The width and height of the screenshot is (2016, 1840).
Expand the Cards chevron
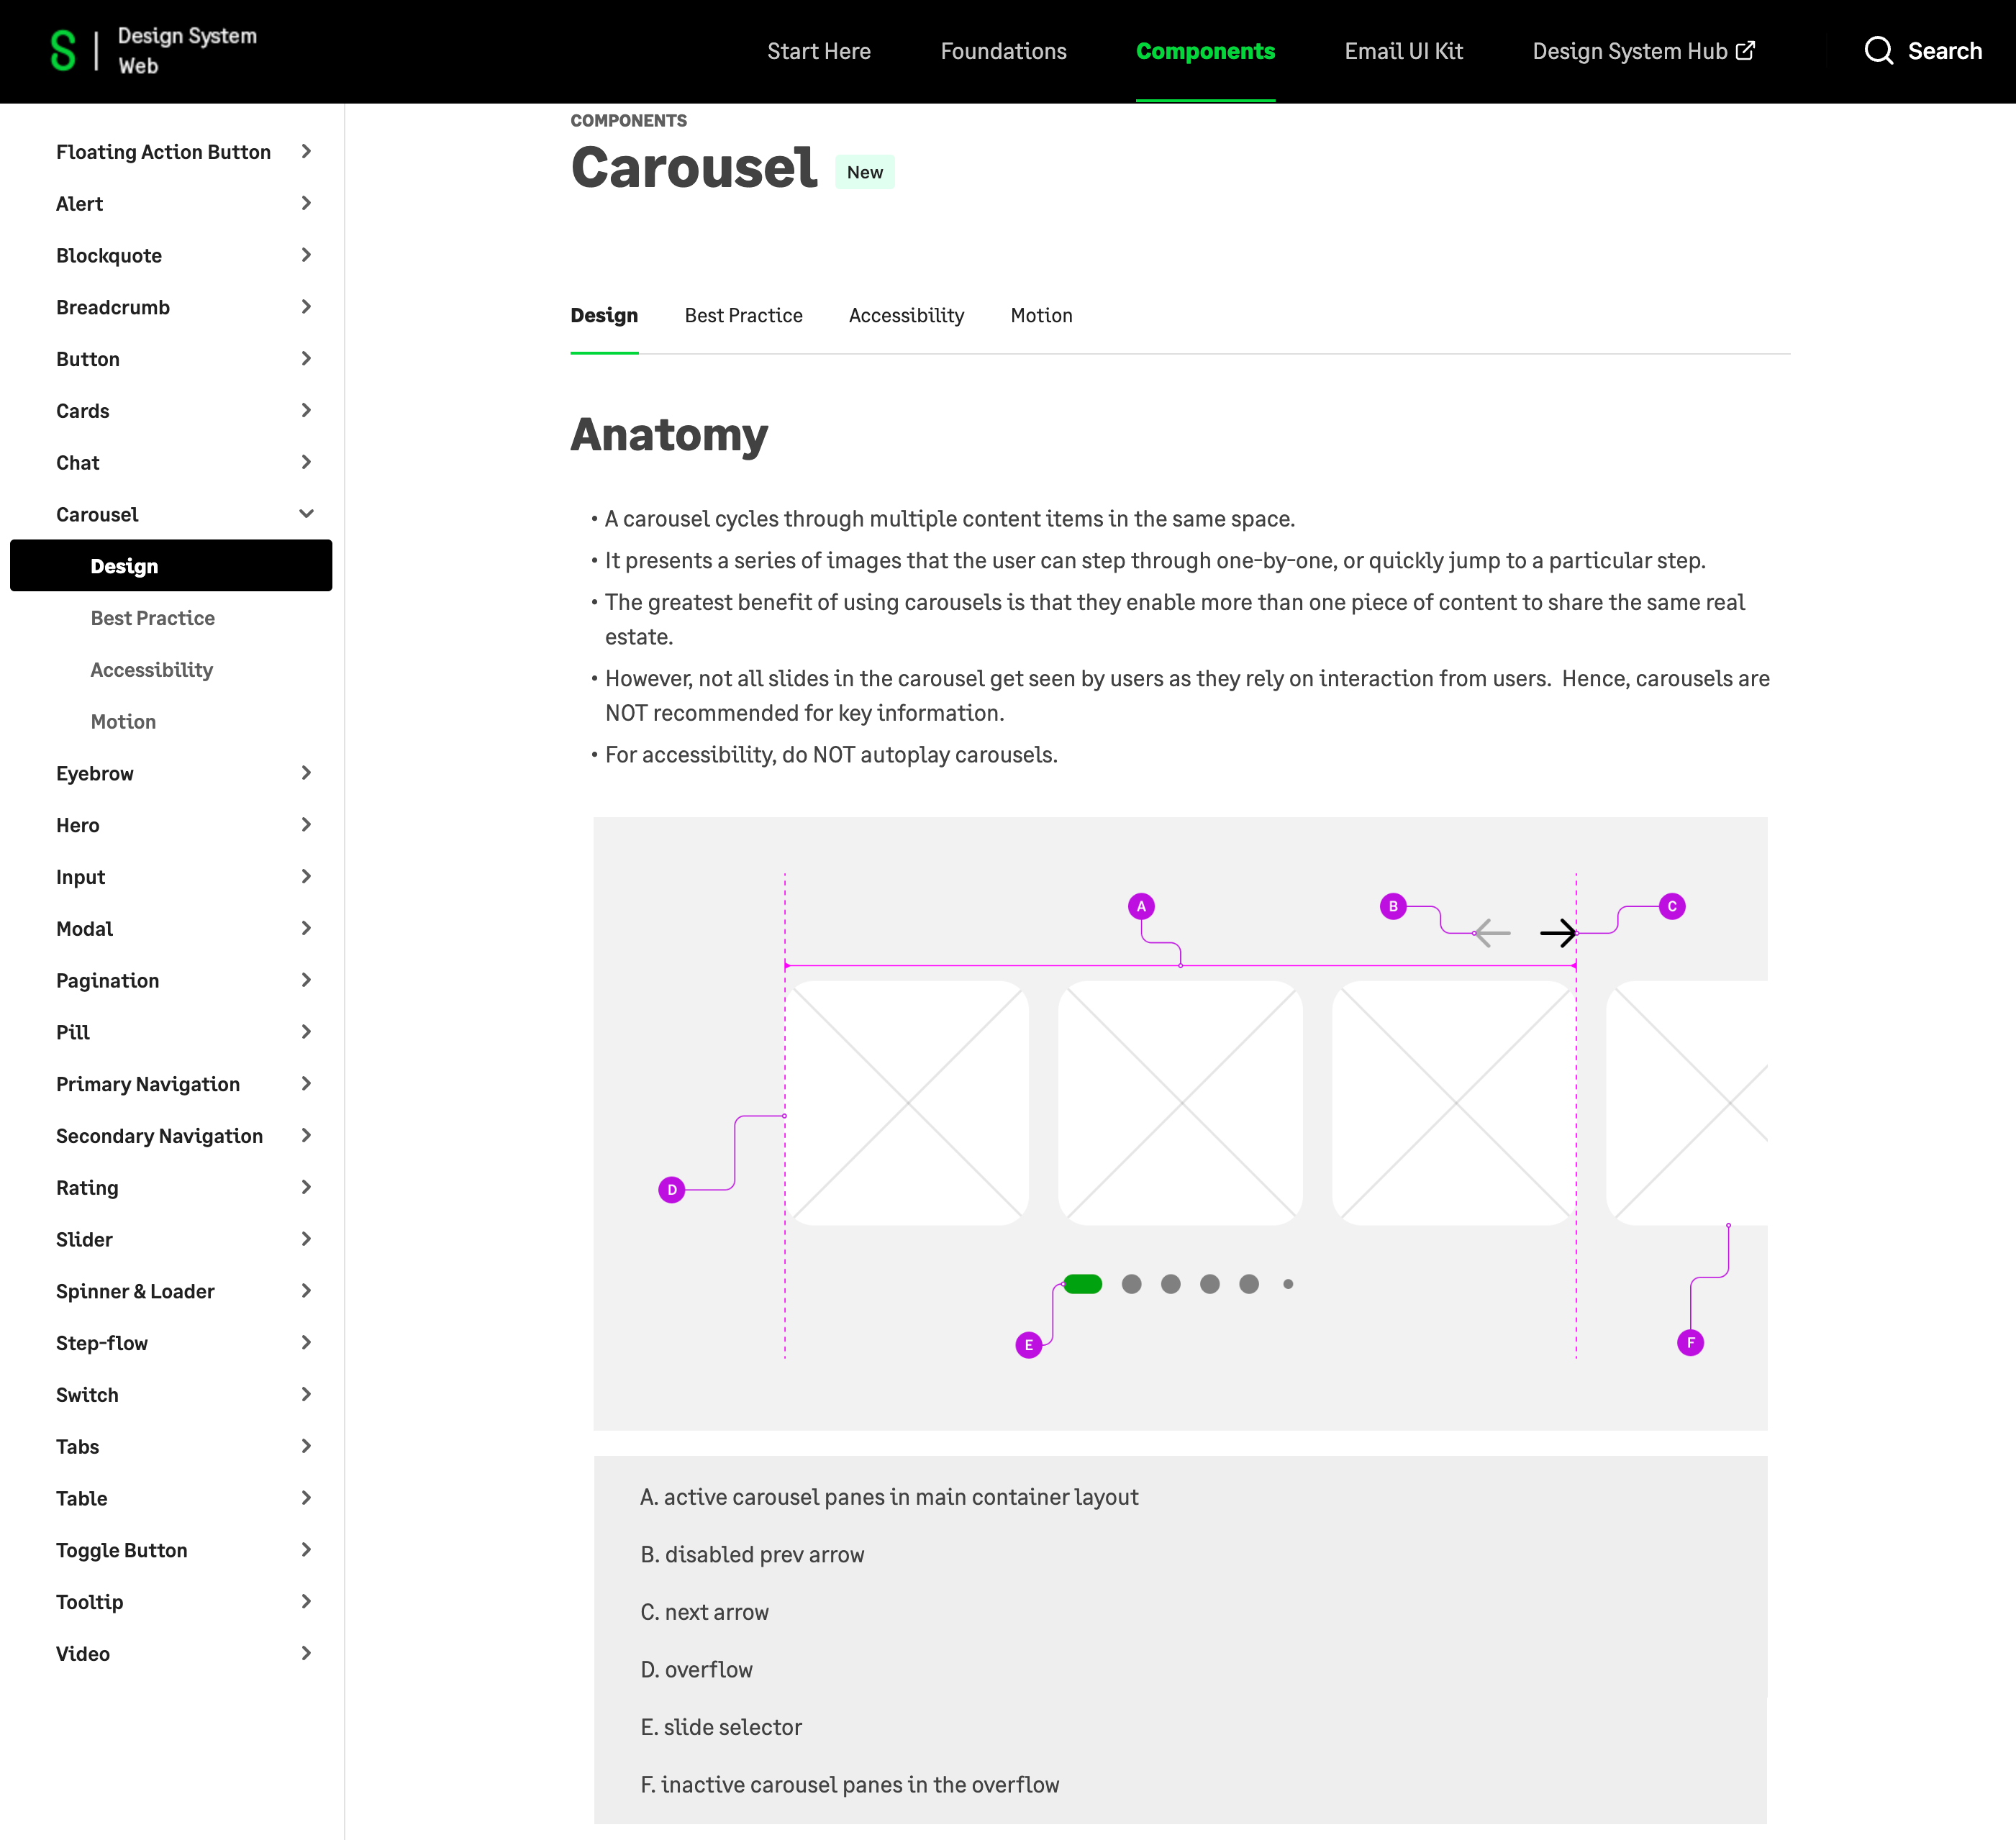click(306, 410)
